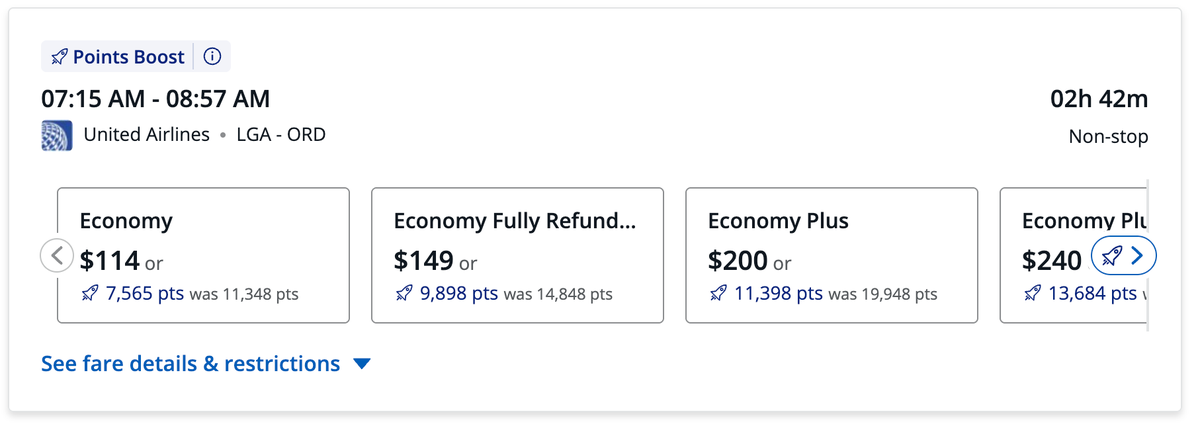This screenshot has width=1200, height=434.
Task: Choose the Economy Plus $200 fare card
Action: (x=831, y=255)
